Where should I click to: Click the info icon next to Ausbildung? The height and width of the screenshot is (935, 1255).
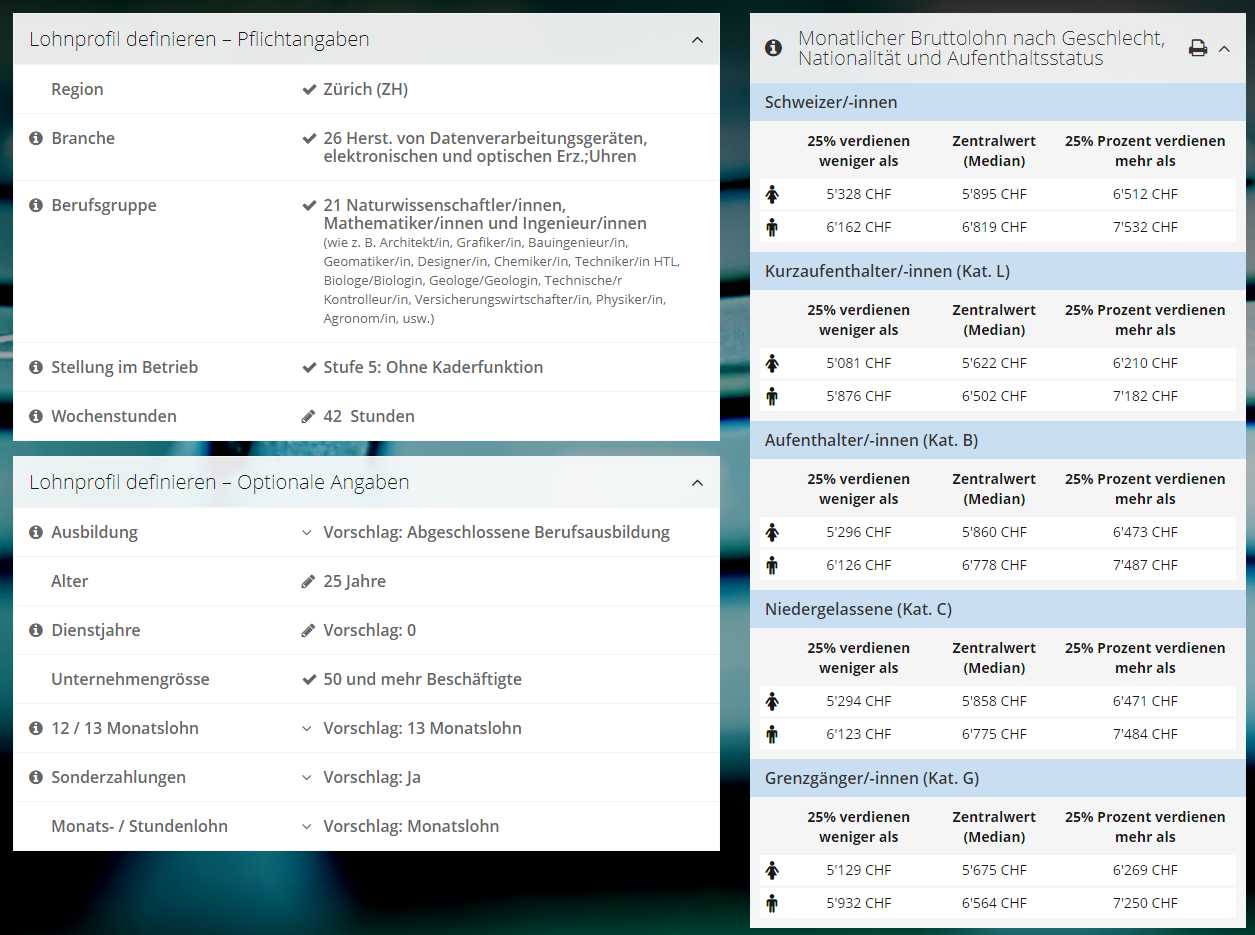36,532
